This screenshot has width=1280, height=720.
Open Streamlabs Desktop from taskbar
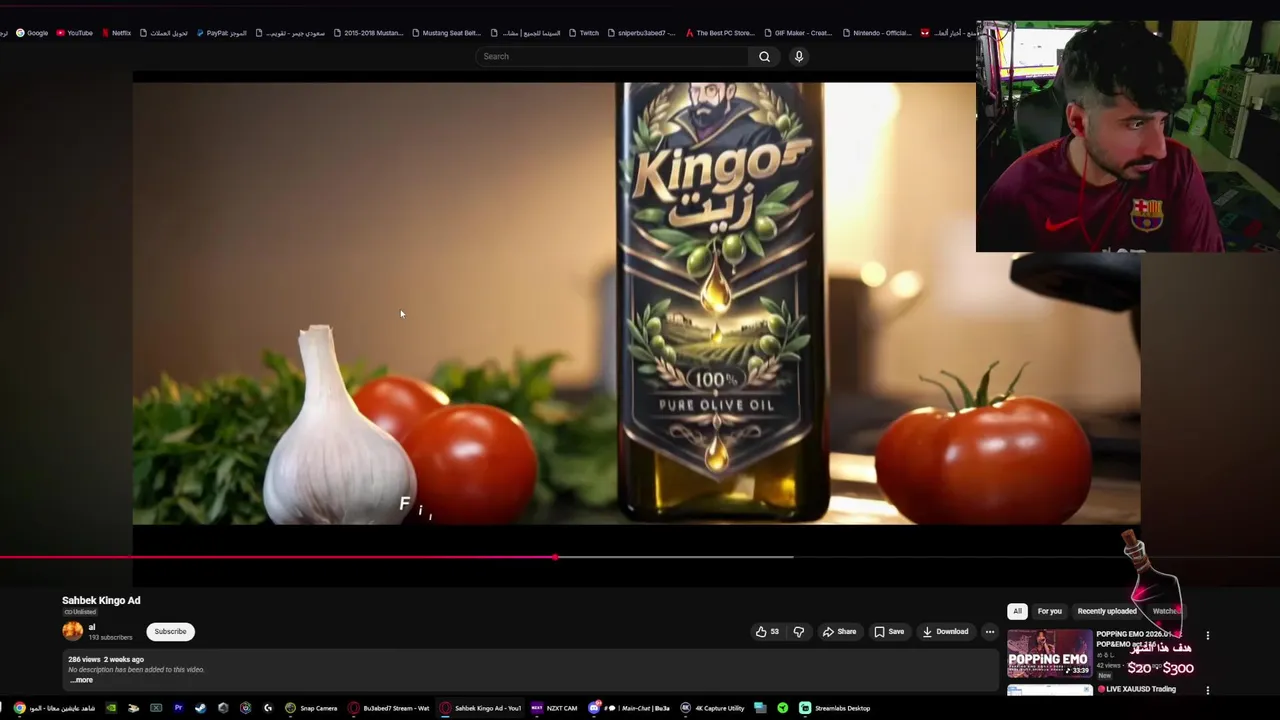tap(835, 708)
